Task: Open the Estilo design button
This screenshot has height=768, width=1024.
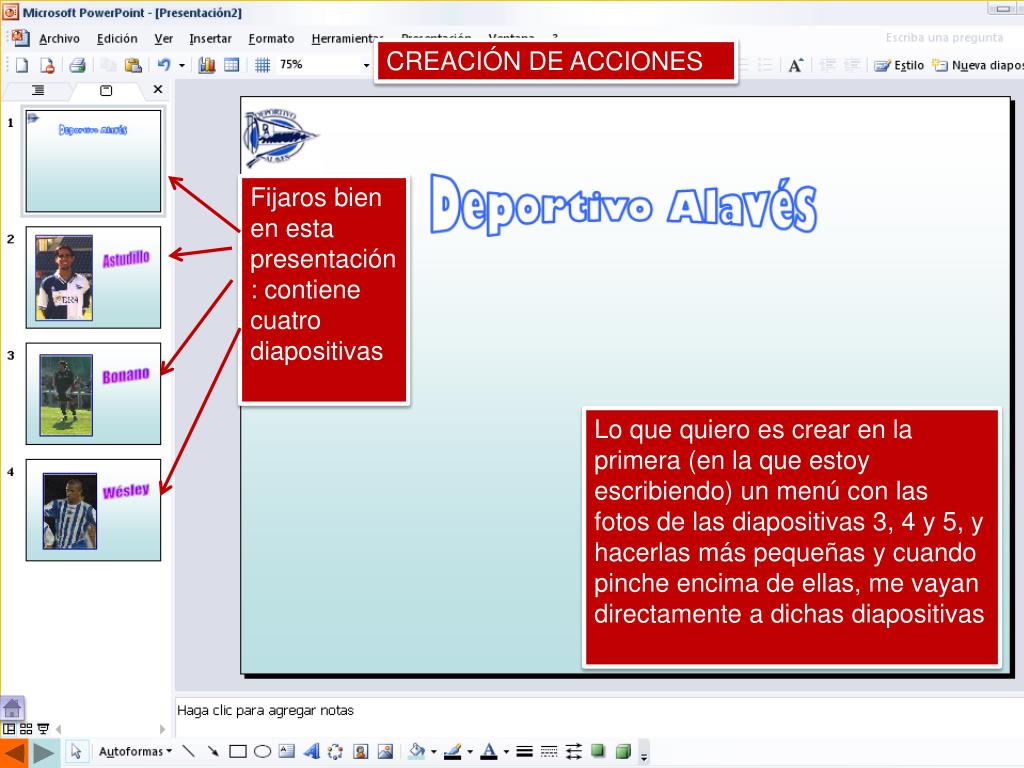Action: pos(899,65)
